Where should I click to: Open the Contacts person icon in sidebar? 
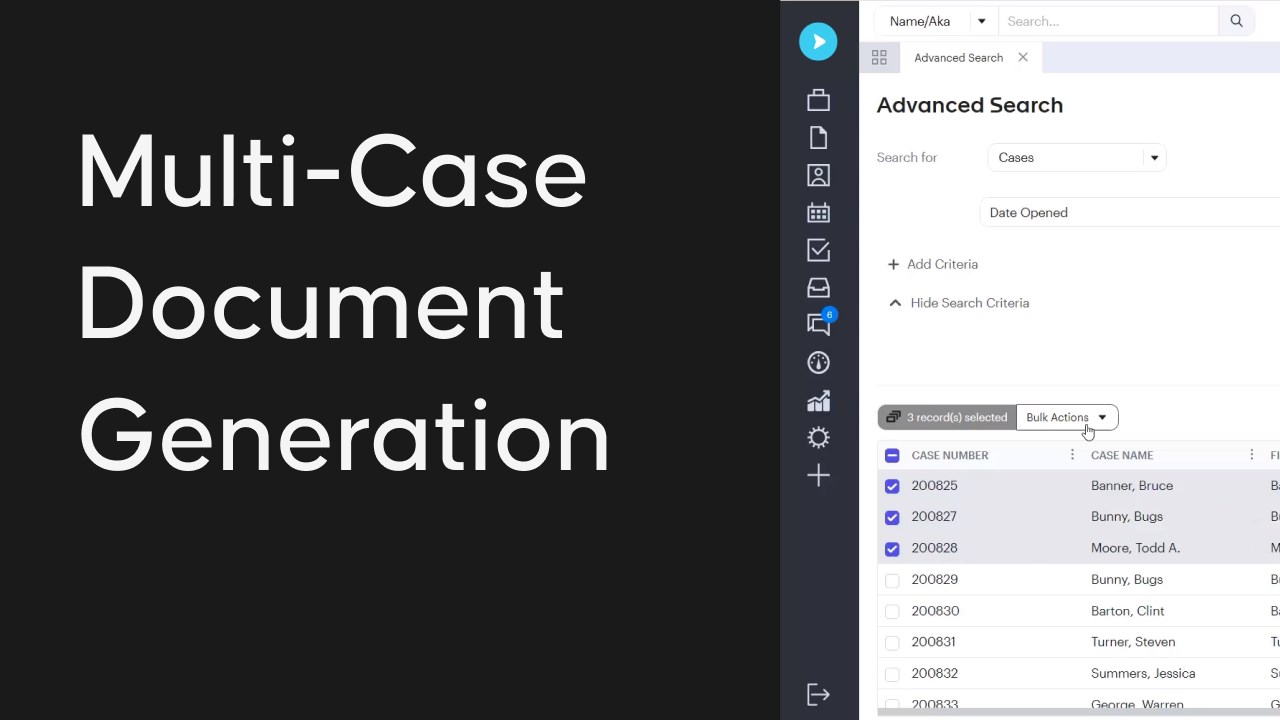[x=818, y=175]
